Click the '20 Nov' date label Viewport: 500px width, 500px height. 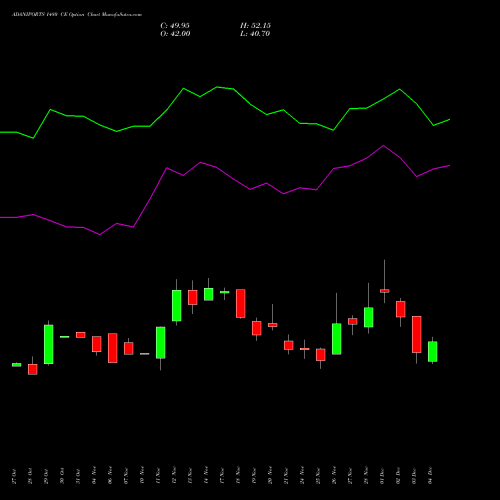270,475
